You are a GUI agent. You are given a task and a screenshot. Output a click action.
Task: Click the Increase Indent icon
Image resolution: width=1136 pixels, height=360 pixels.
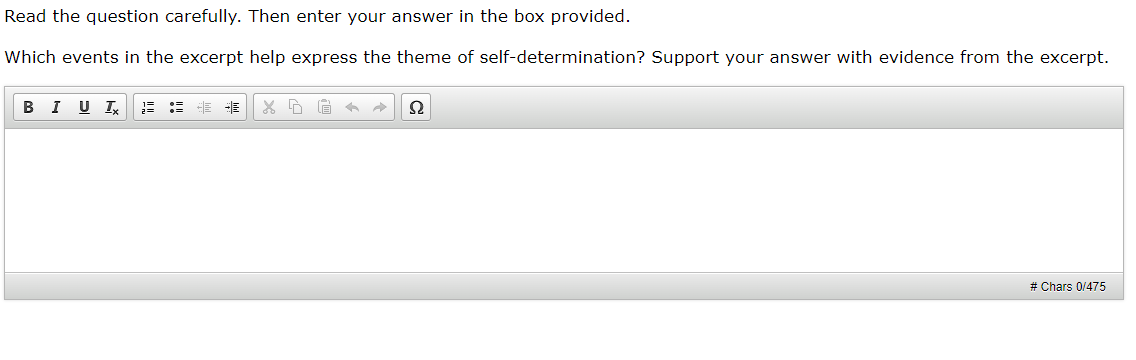(232, 107)
